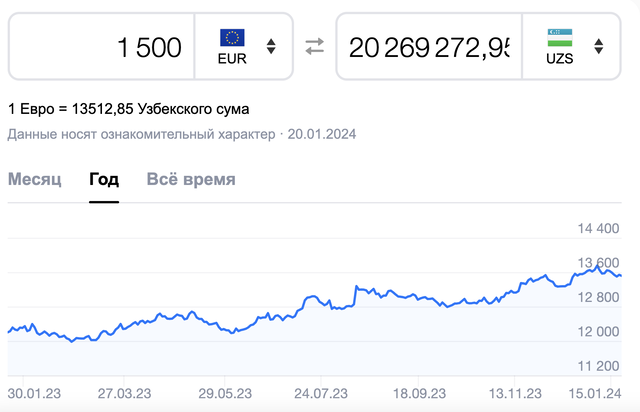Screen dimensions: 640x412
Task: Click the 18.09.23 date on chart axis
Action: pos(419,394)
